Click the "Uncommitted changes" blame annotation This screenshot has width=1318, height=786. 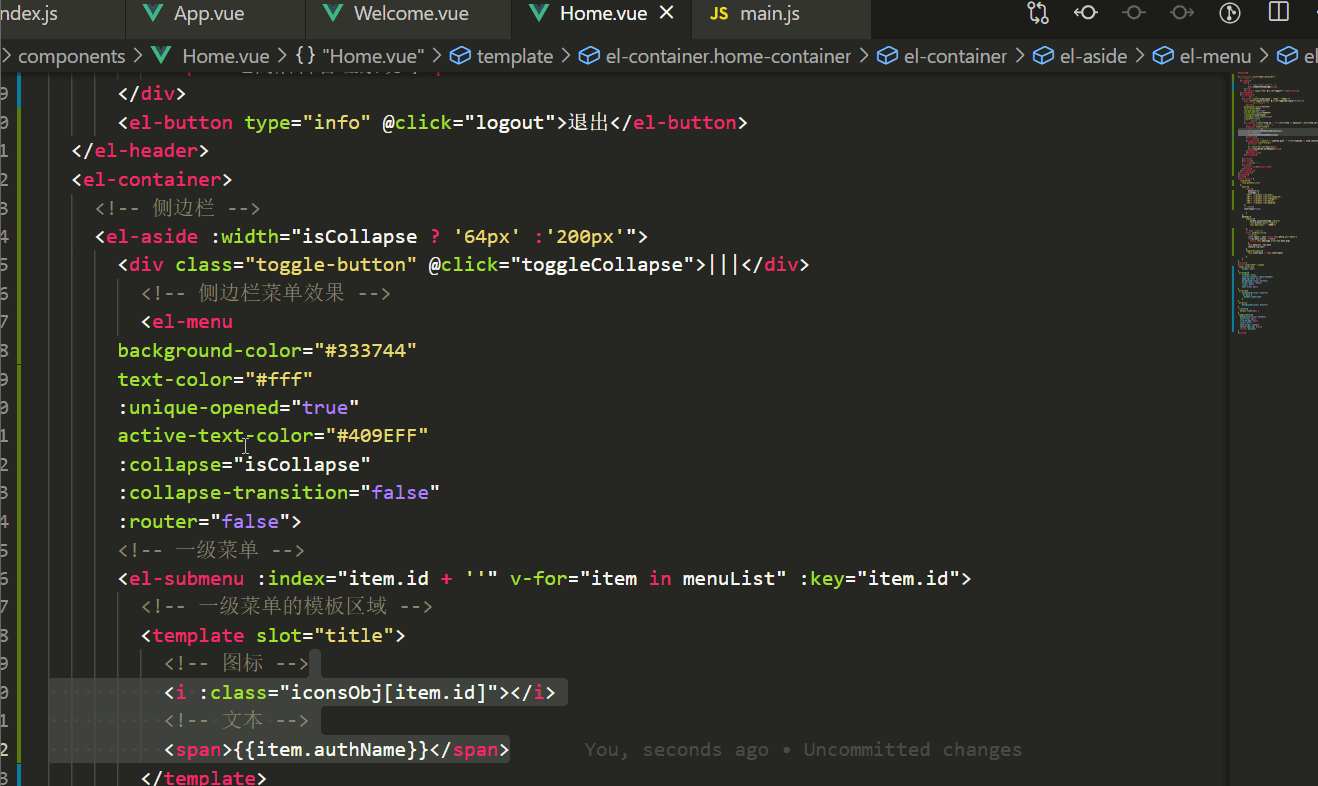913,750
